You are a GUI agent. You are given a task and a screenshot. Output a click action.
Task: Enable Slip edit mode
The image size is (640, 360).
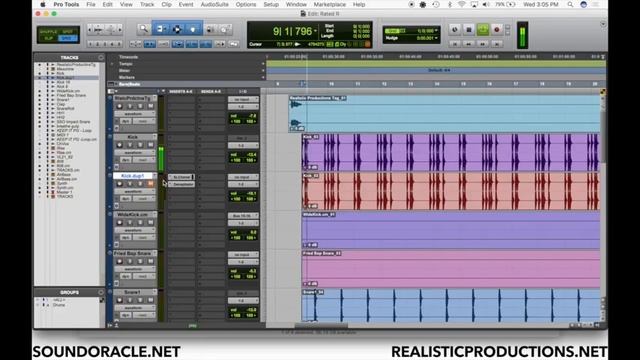click(x=48, y=38)
